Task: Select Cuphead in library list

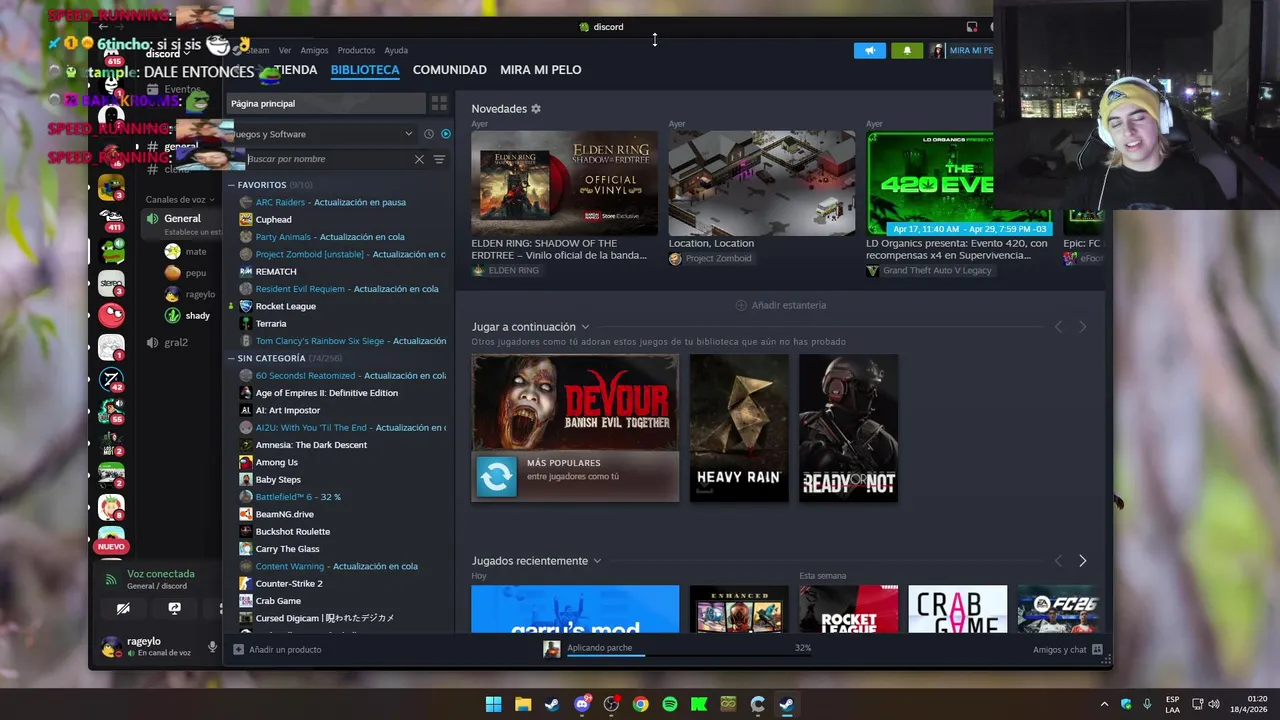Action: click(x=273, y=219)
